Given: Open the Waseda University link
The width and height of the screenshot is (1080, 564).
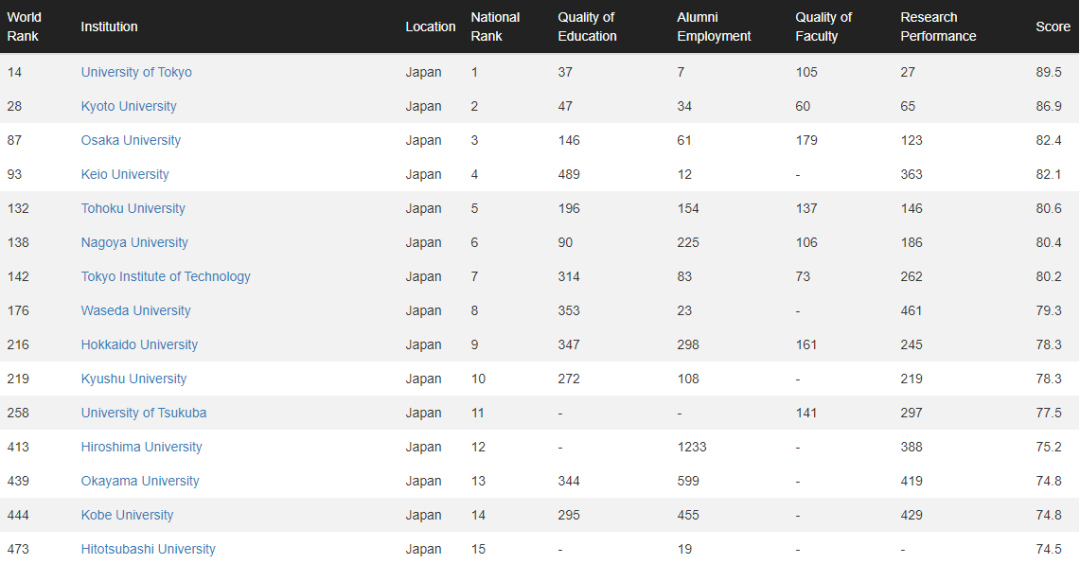Looking at the screenshot, I should pos(136,310).
